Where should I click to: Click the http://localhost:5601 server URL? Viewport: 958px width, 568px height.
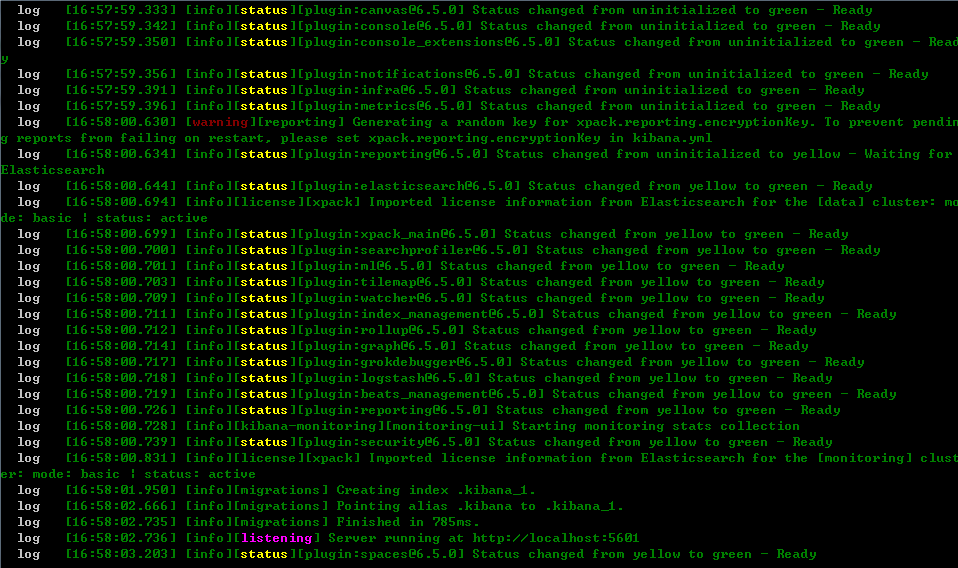[x=556, y=538]
